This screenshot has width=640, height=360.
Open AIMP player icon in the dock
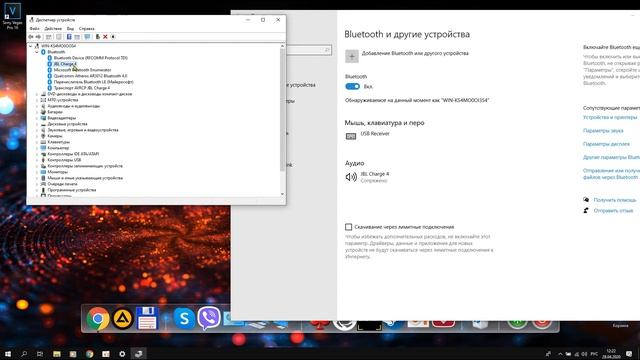pos(123,319)
